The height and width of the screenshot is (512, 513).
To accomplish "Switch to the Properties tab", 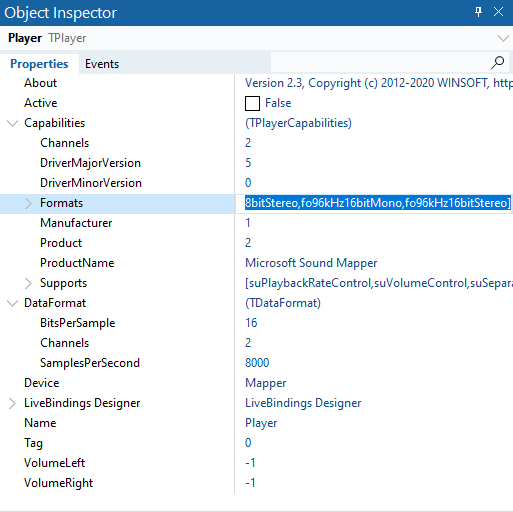I will click(39, 64).
